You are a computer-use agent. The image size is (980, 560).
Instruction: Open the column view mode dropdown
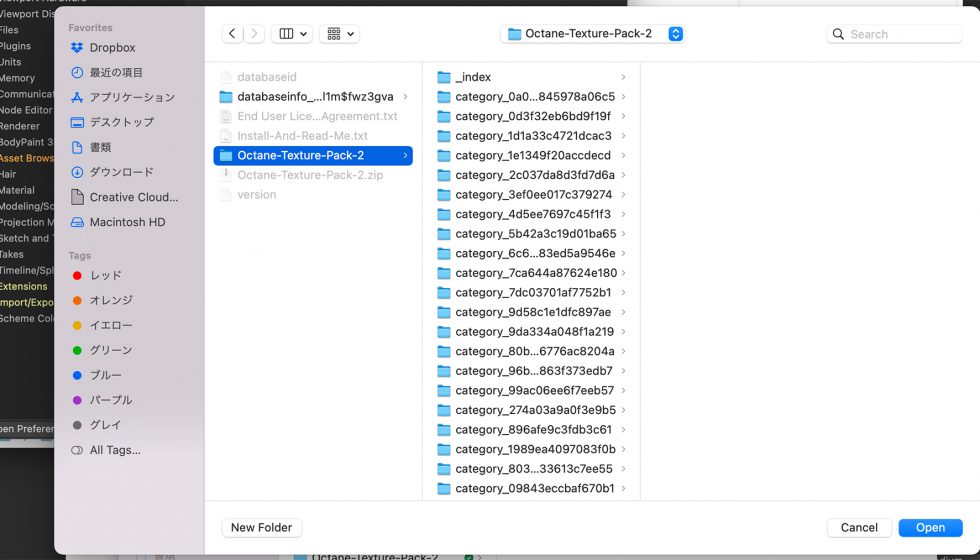pyautogui.click(x=291, y=34)
